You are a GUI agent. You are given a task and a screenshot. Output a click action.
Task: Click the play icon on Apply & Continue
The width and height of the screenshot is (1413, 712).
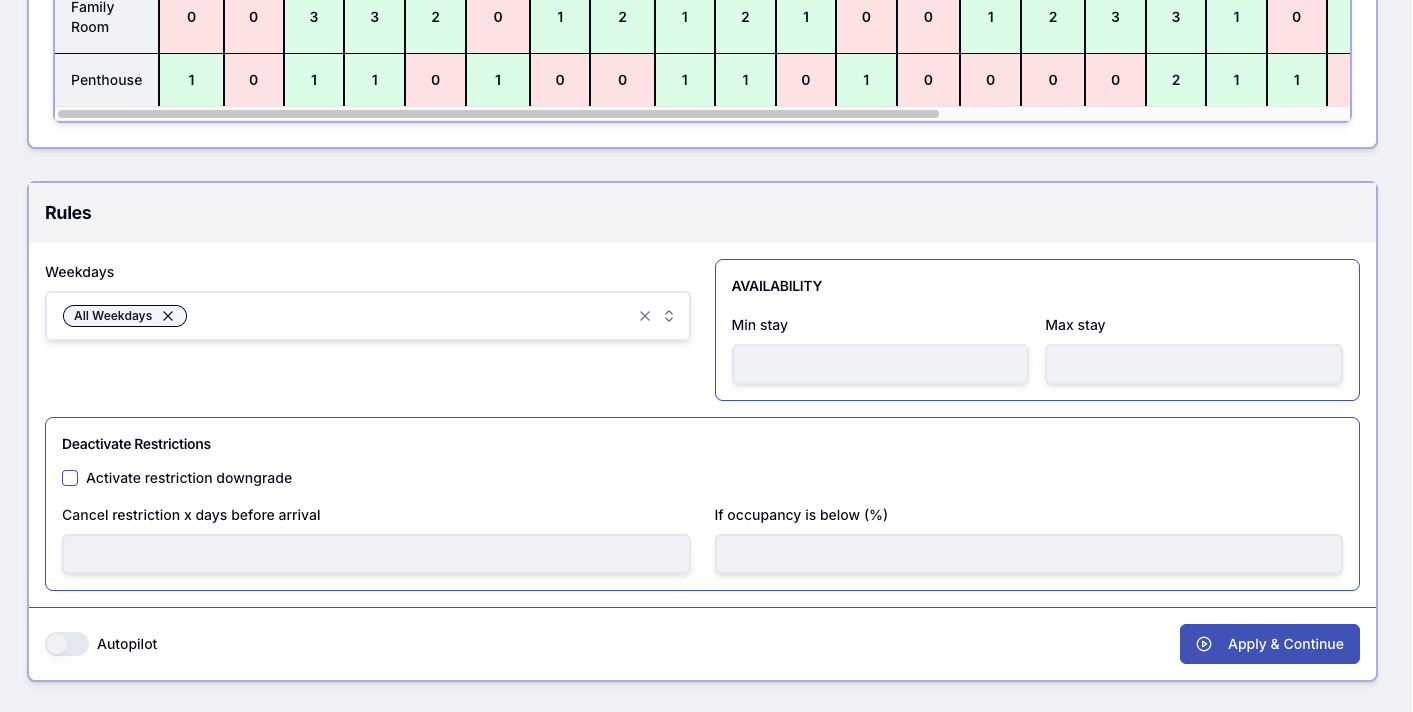coord(1204,644)
